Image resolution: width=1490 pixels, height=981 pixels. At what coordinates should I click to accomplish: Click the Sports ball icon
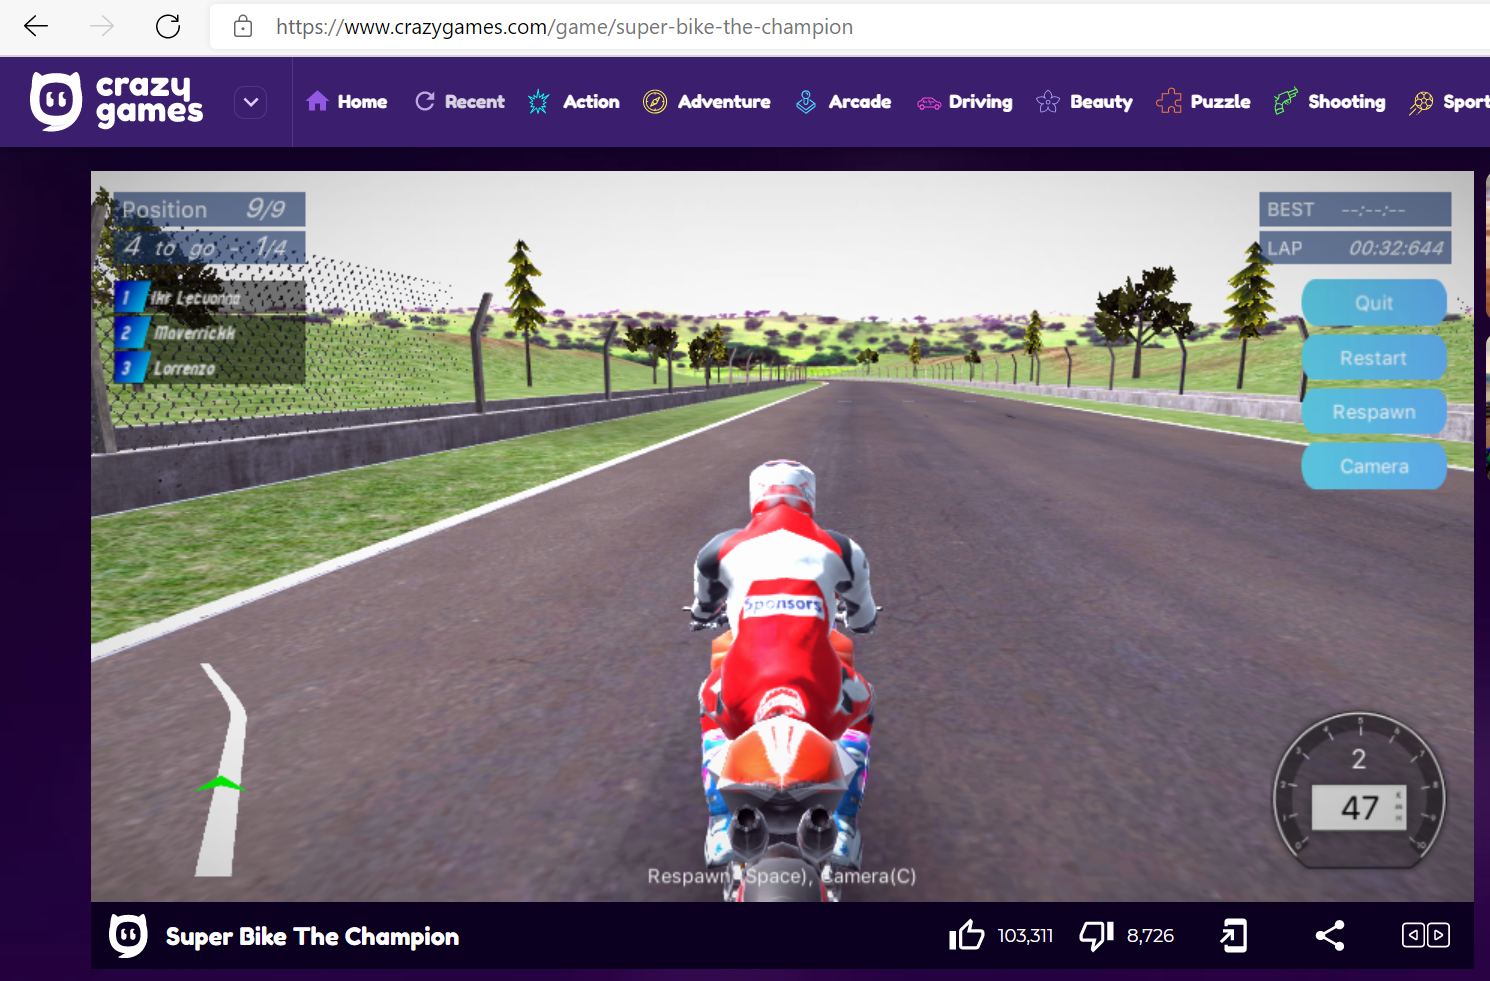point(1421,102)
